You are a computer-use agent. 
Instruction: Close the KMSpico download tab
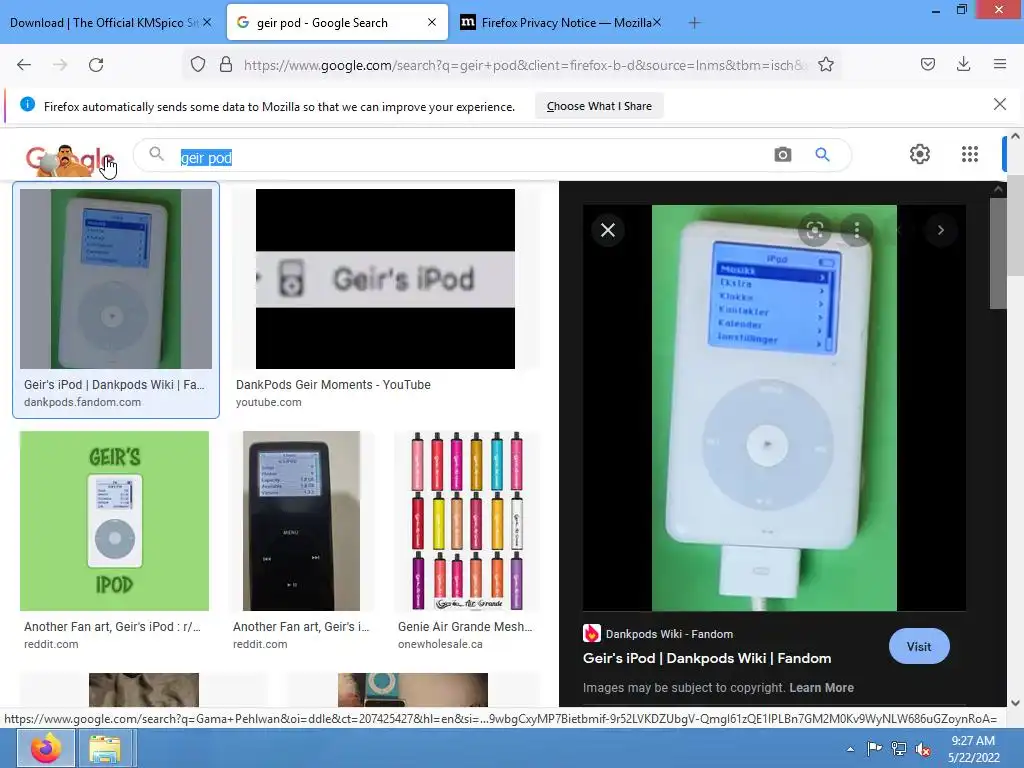click(x=207, y=22)
